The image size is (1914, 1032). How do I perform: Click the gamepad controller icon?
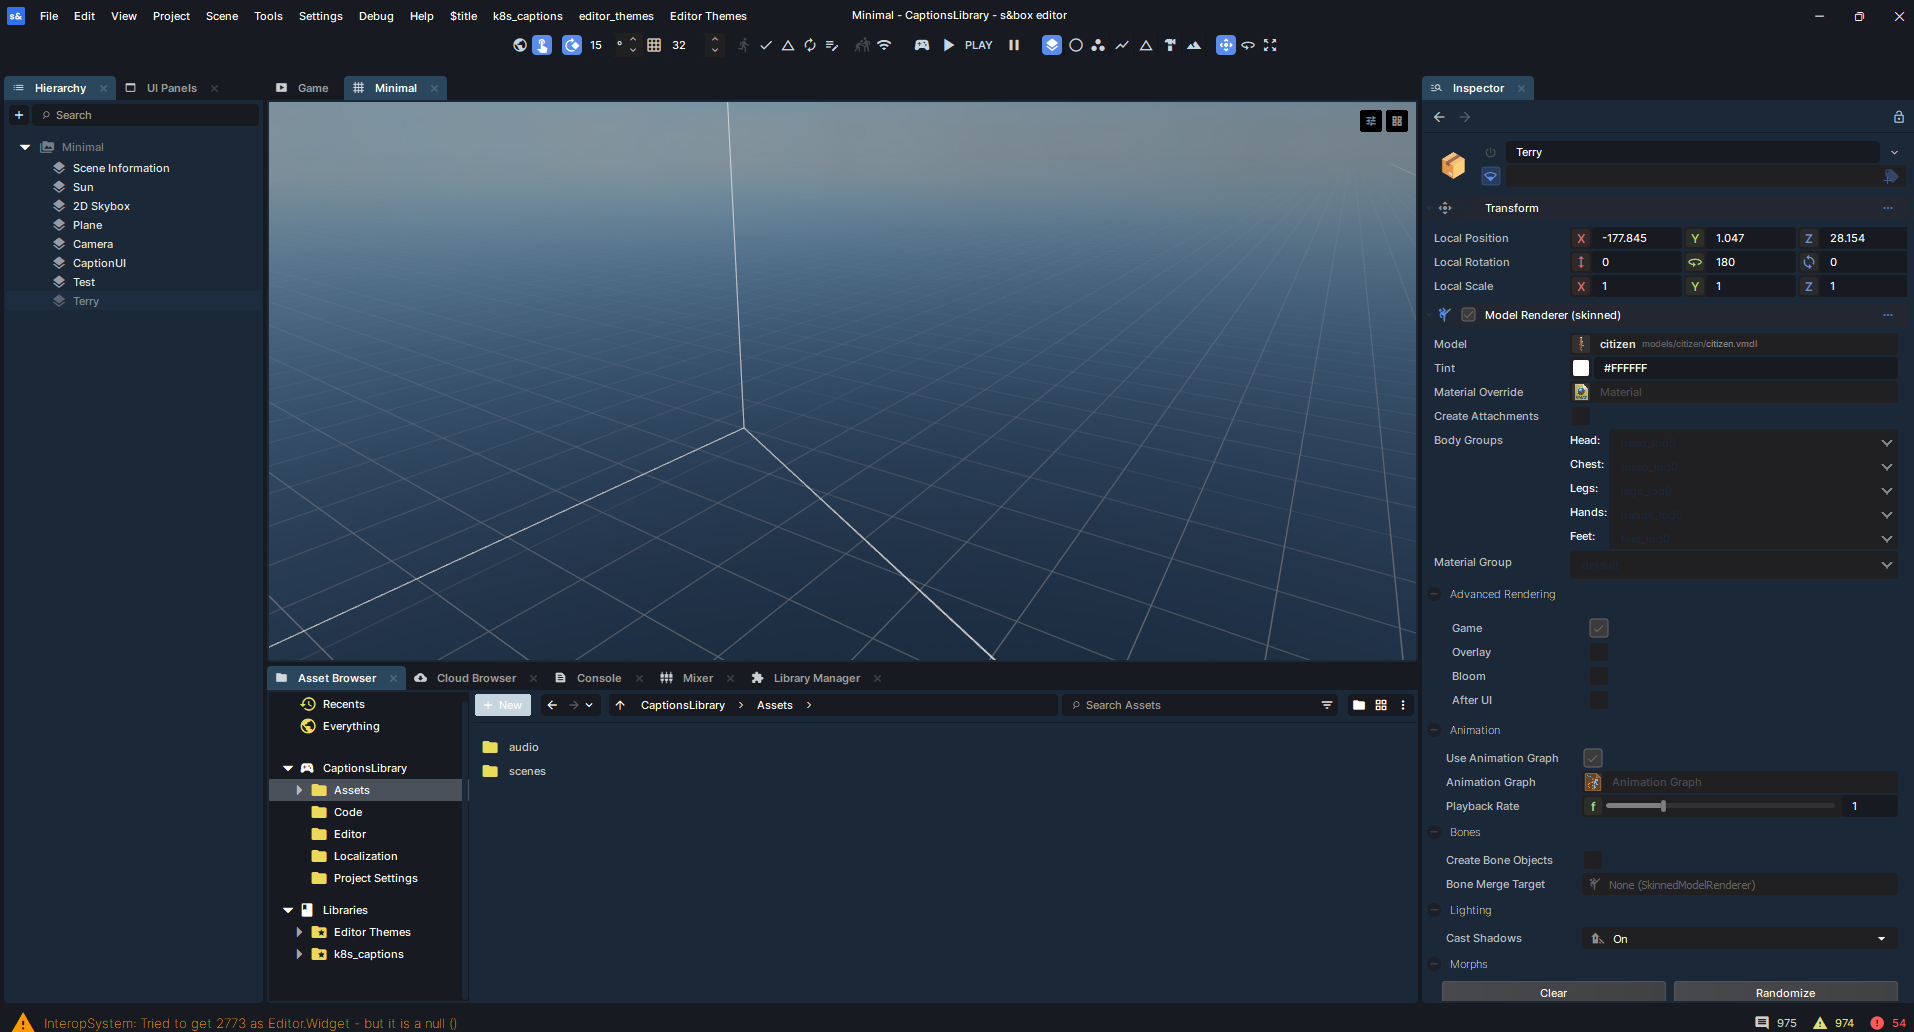coord(922,45)
